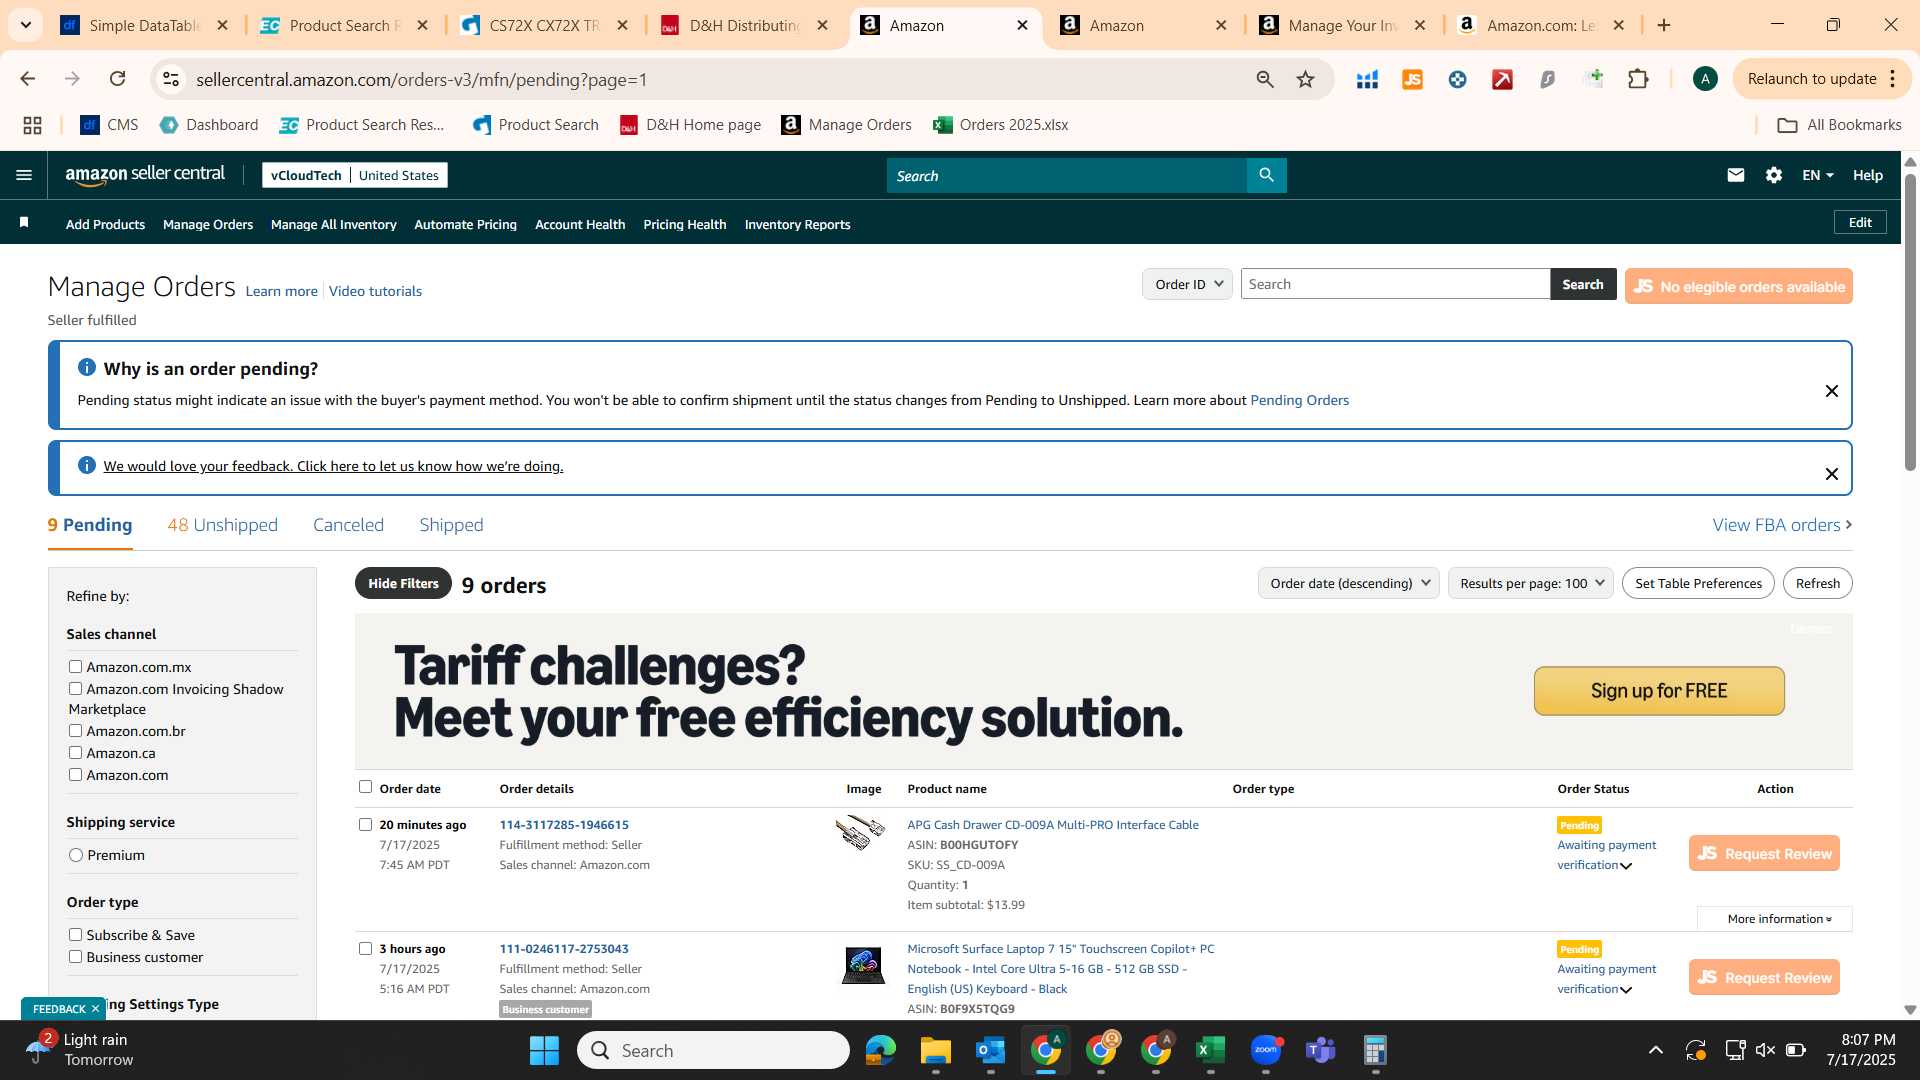Click the APG Cash Drawer cable thumbnail
This screenshot has width=1920, height=1080.
click(x=860, y=832)
